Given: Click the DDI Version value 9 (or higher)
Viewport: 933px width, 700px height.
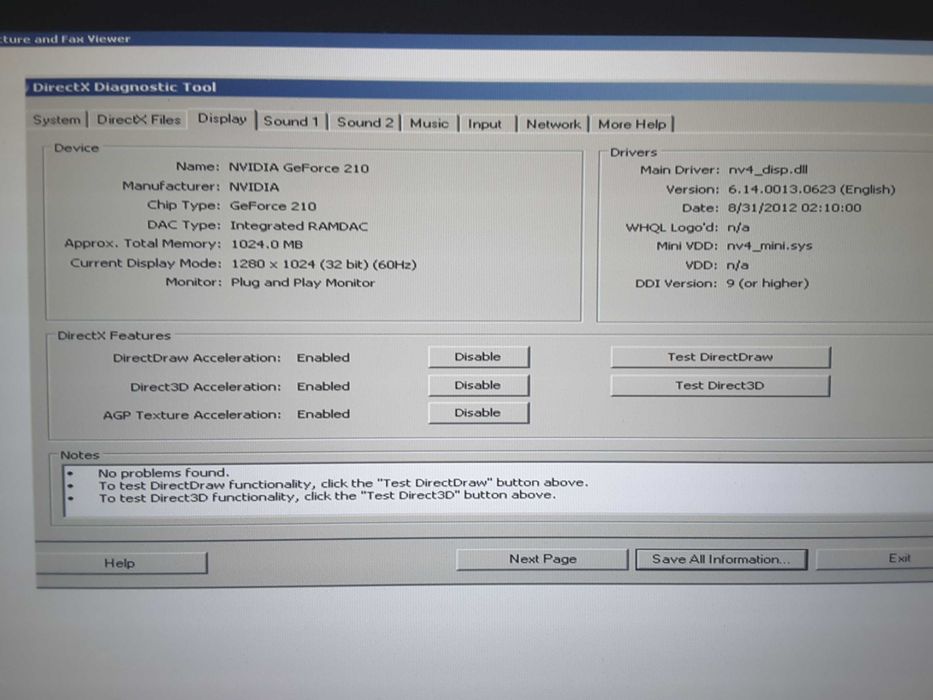Looking at the screenshot, I should (768, 283).
